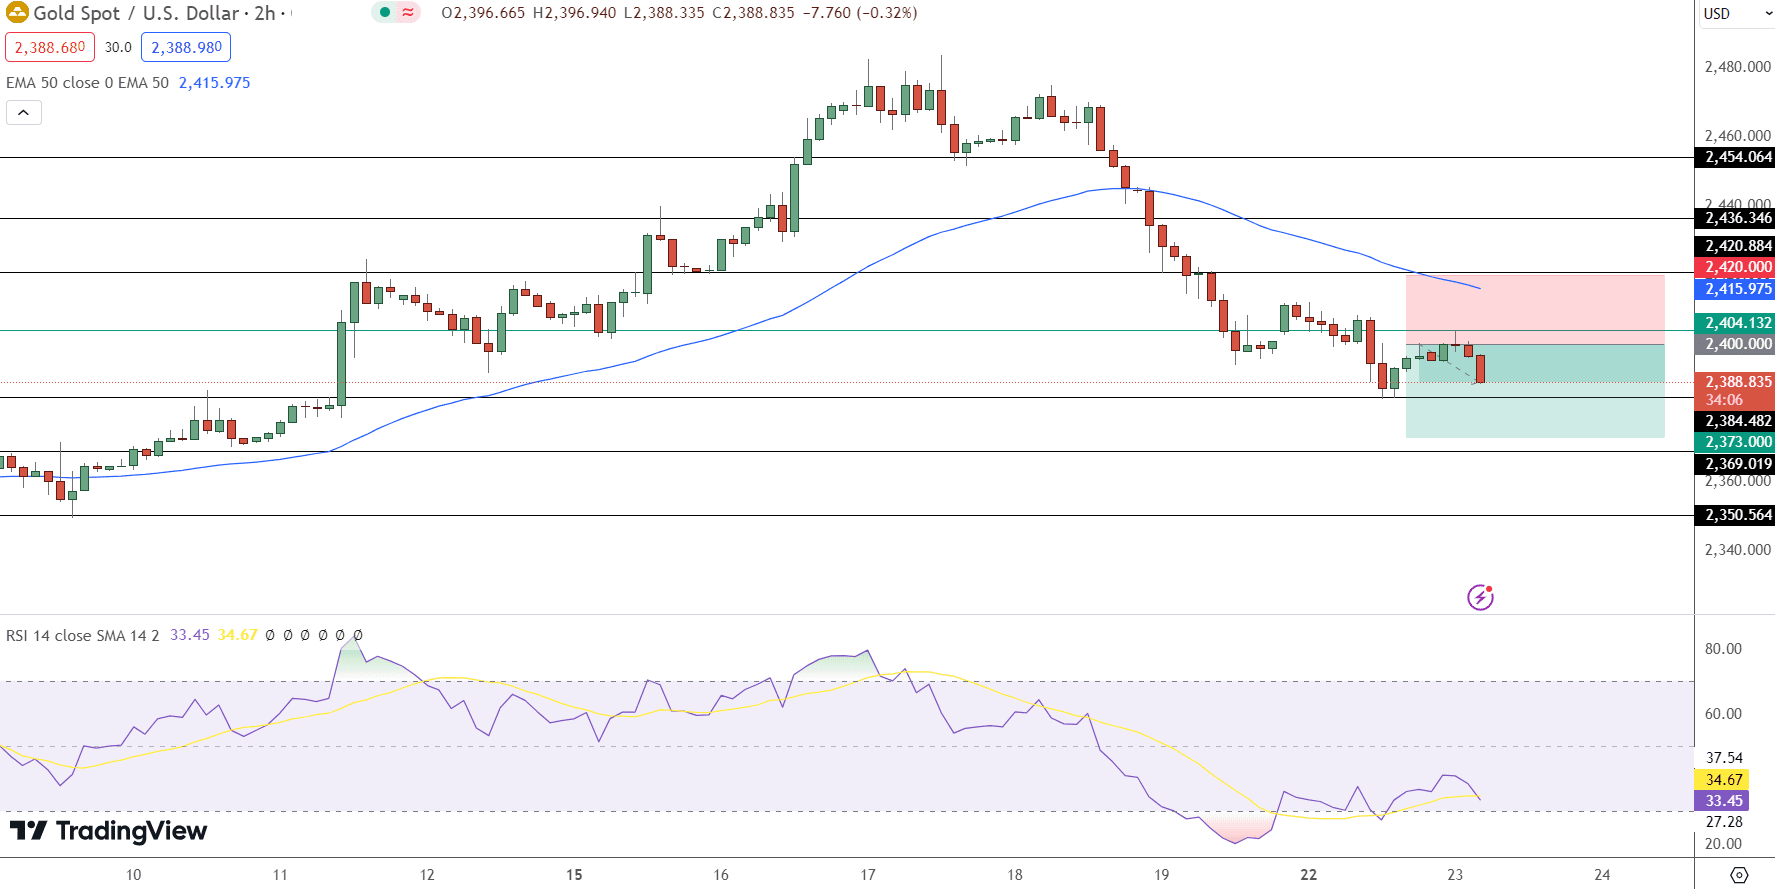This screenshot has height=889, width=1775.
Task: Click the spread value 30.0
Action: point(118,47)
